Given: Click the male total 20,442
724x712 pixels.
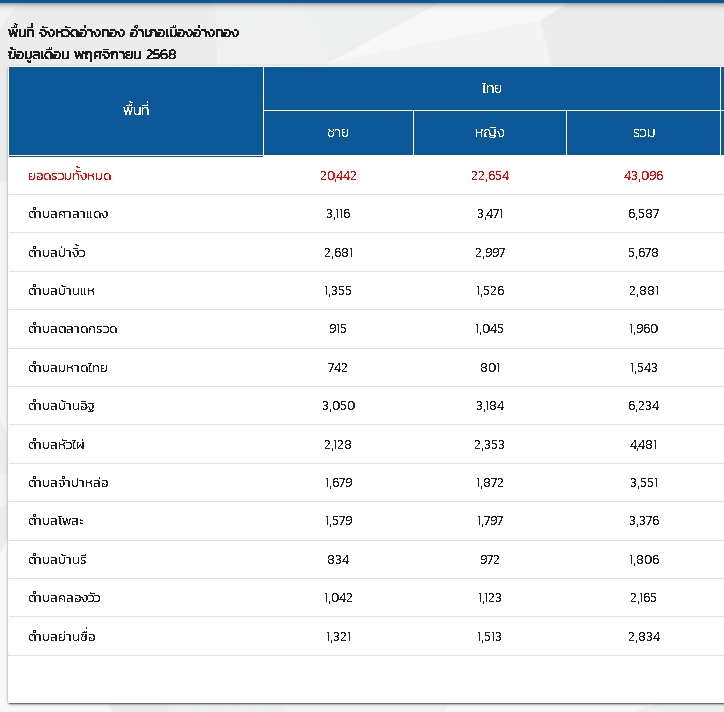Looking at the screenshot, I should 338,175.
